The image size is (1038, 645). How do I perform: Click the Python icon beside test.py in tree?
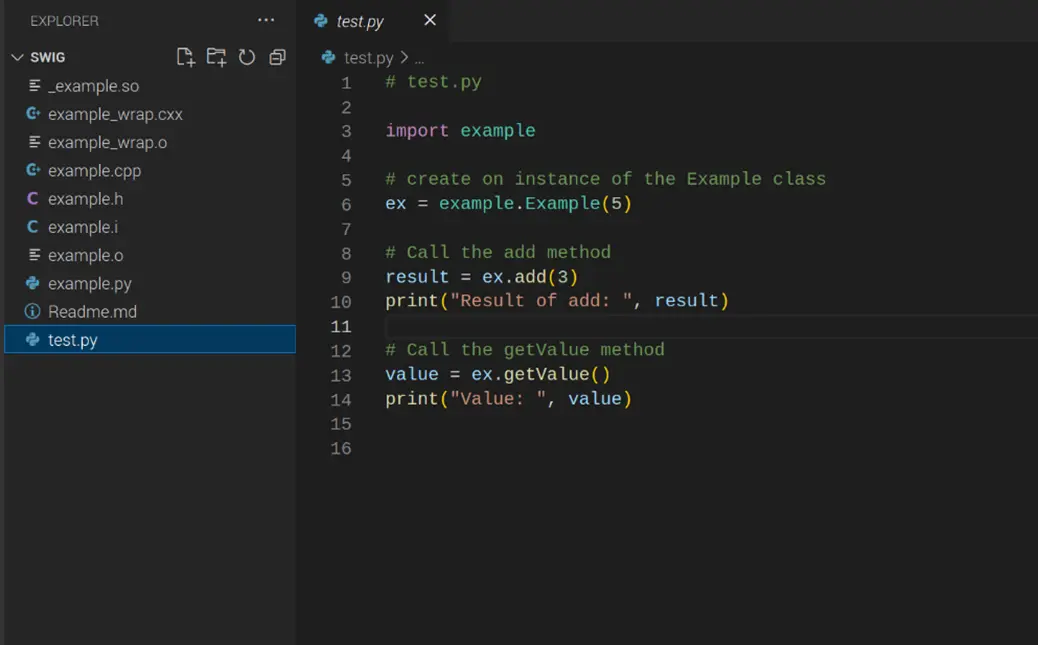click(x=32, y=340)
